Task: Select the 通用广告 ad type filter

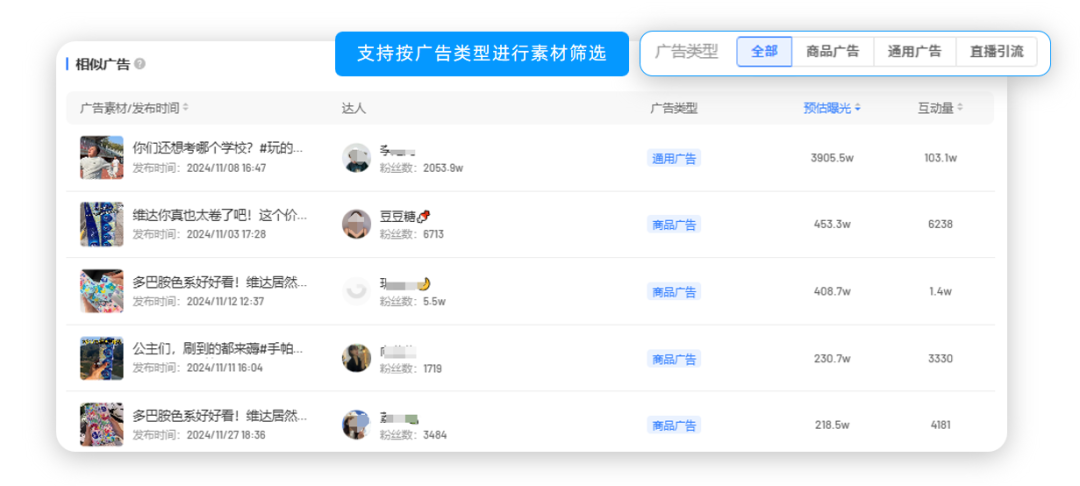Action: point(915,52)
